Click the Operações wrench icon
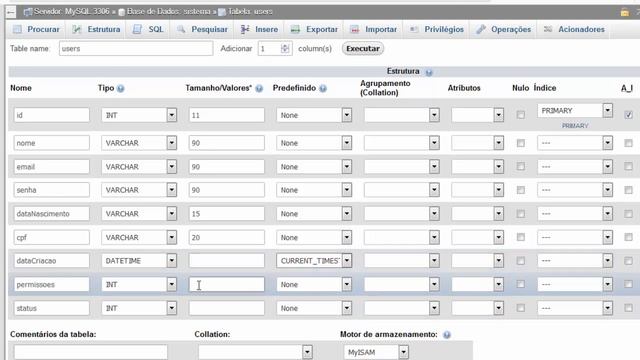 [481, 29]
